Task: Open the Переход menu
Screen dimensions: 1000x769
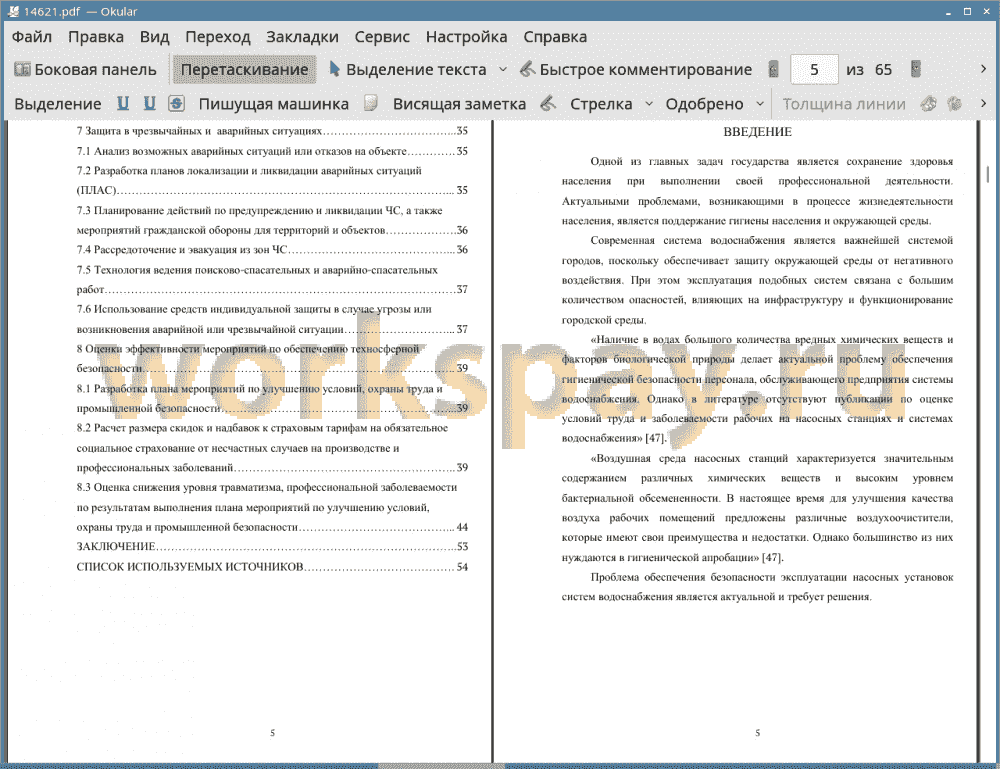Action: (x=217, y=37)
